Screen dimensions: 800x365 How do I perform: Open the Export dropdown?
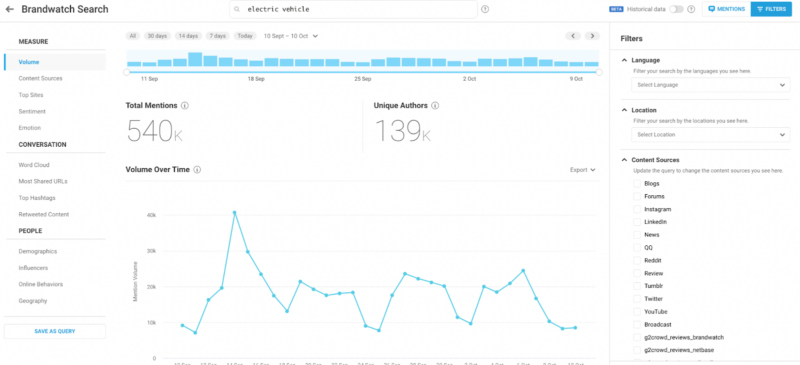(583, 169)
